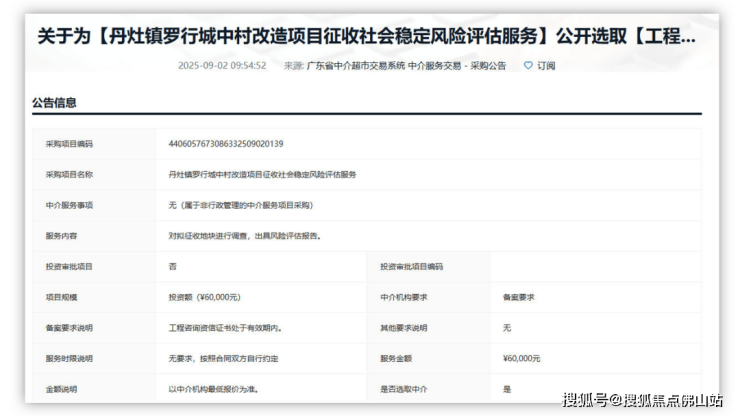Image resolution: width=740 pixels, height=416 pixels.
Task: Click the 是 value for 是否选取中介
Action: [x=507, y=390]
